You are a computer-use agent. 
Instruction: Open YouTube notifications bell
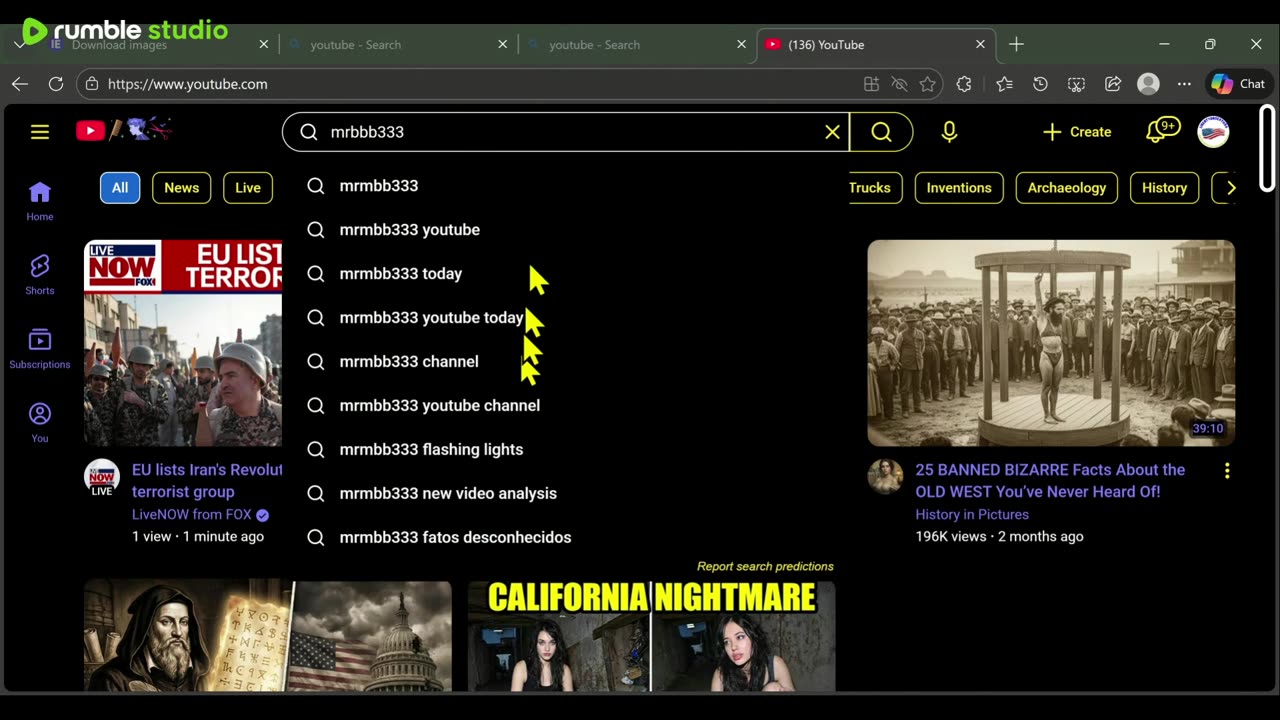tap(1162, 131)
